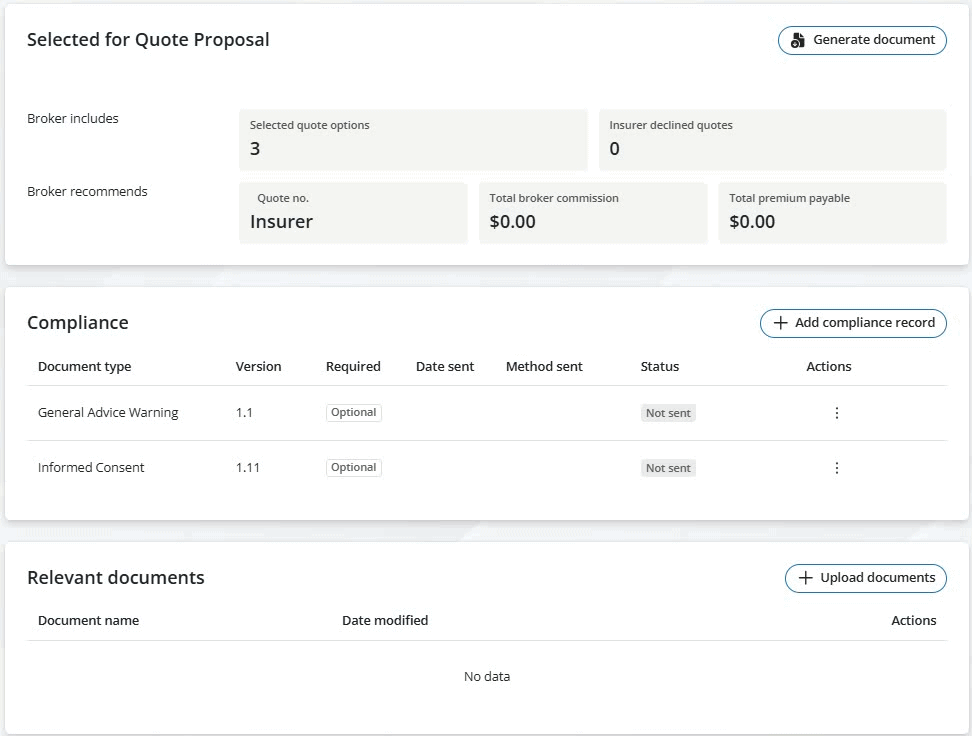Click the Informed Consent row name
Screen dimensions: 972x736
91,468
